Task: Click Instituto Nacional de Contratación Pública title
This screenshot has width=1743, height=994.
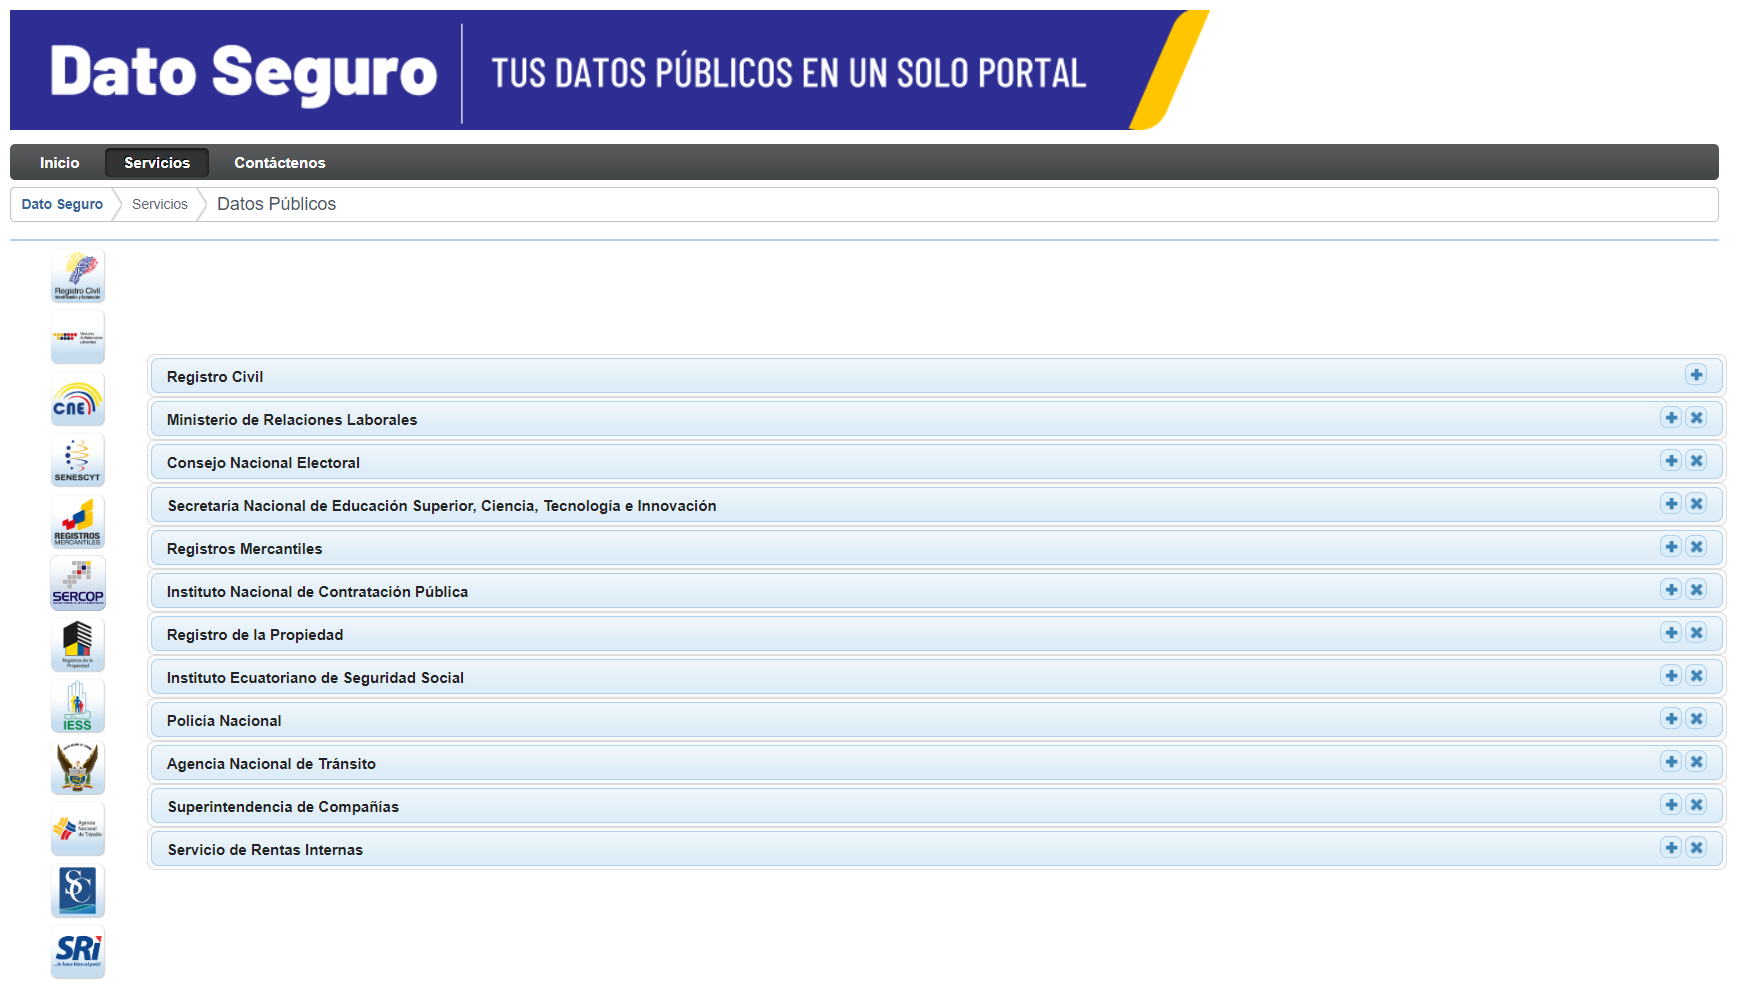Action: click(317, 592)
